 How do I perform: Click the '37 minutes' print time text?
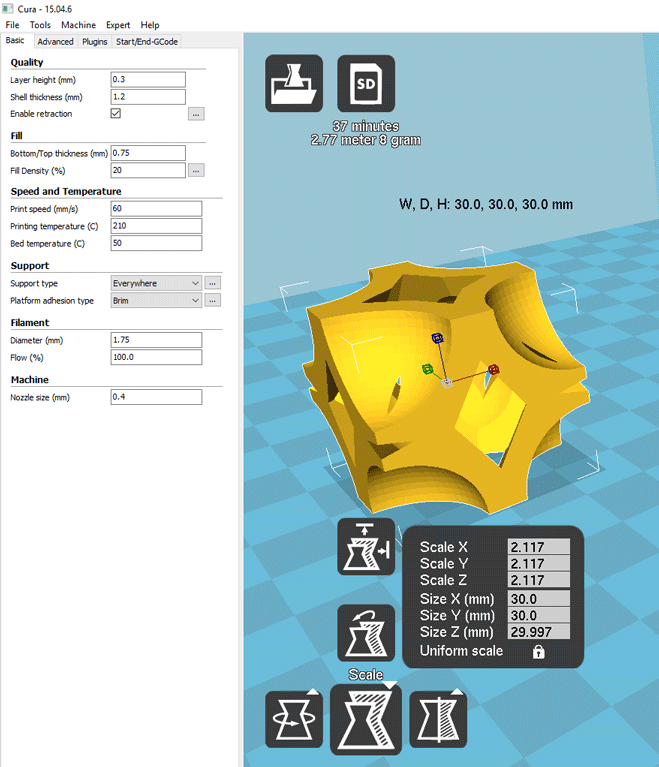366,126
